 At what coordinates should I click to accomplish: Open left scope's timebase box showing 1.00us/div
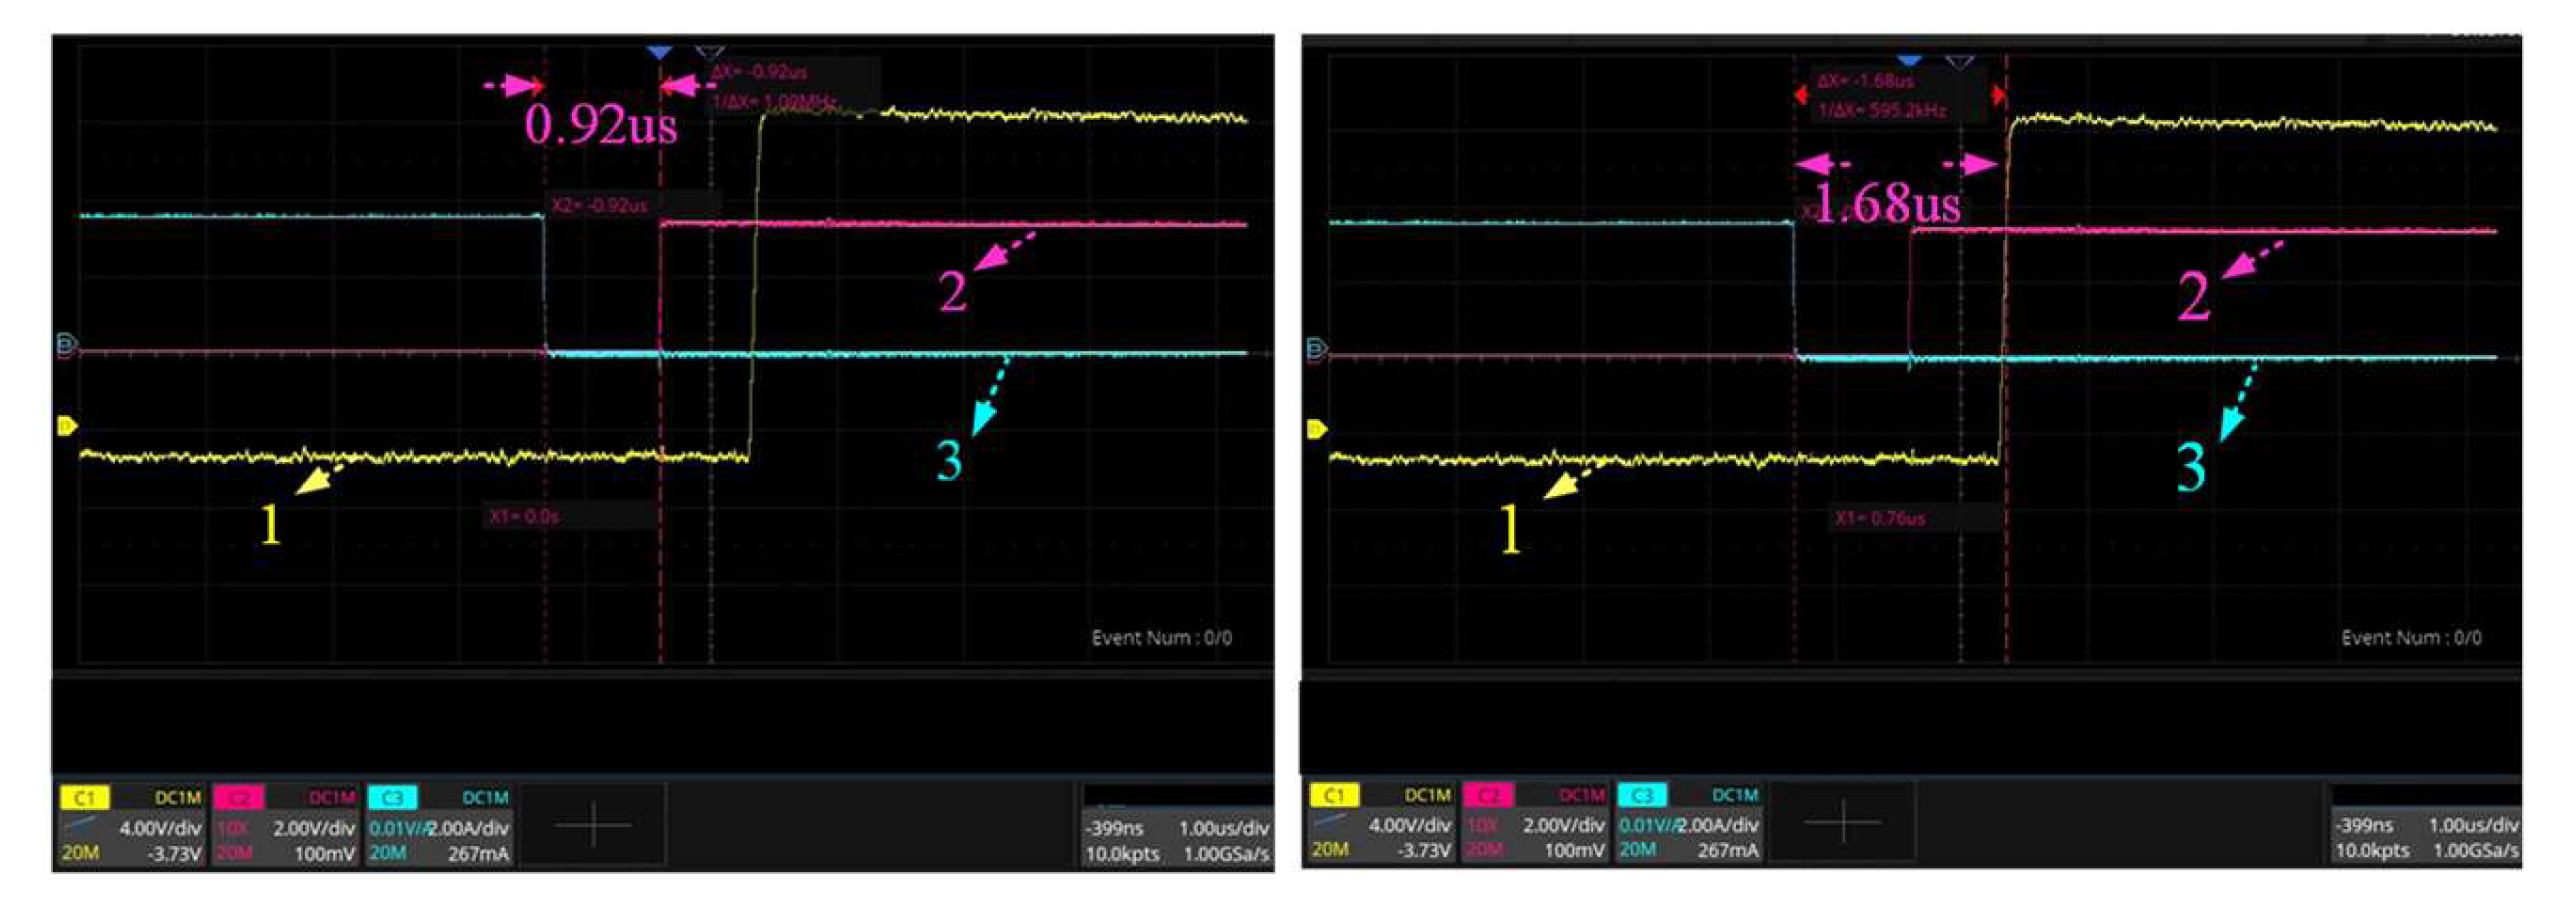(x=1177, y=828)
